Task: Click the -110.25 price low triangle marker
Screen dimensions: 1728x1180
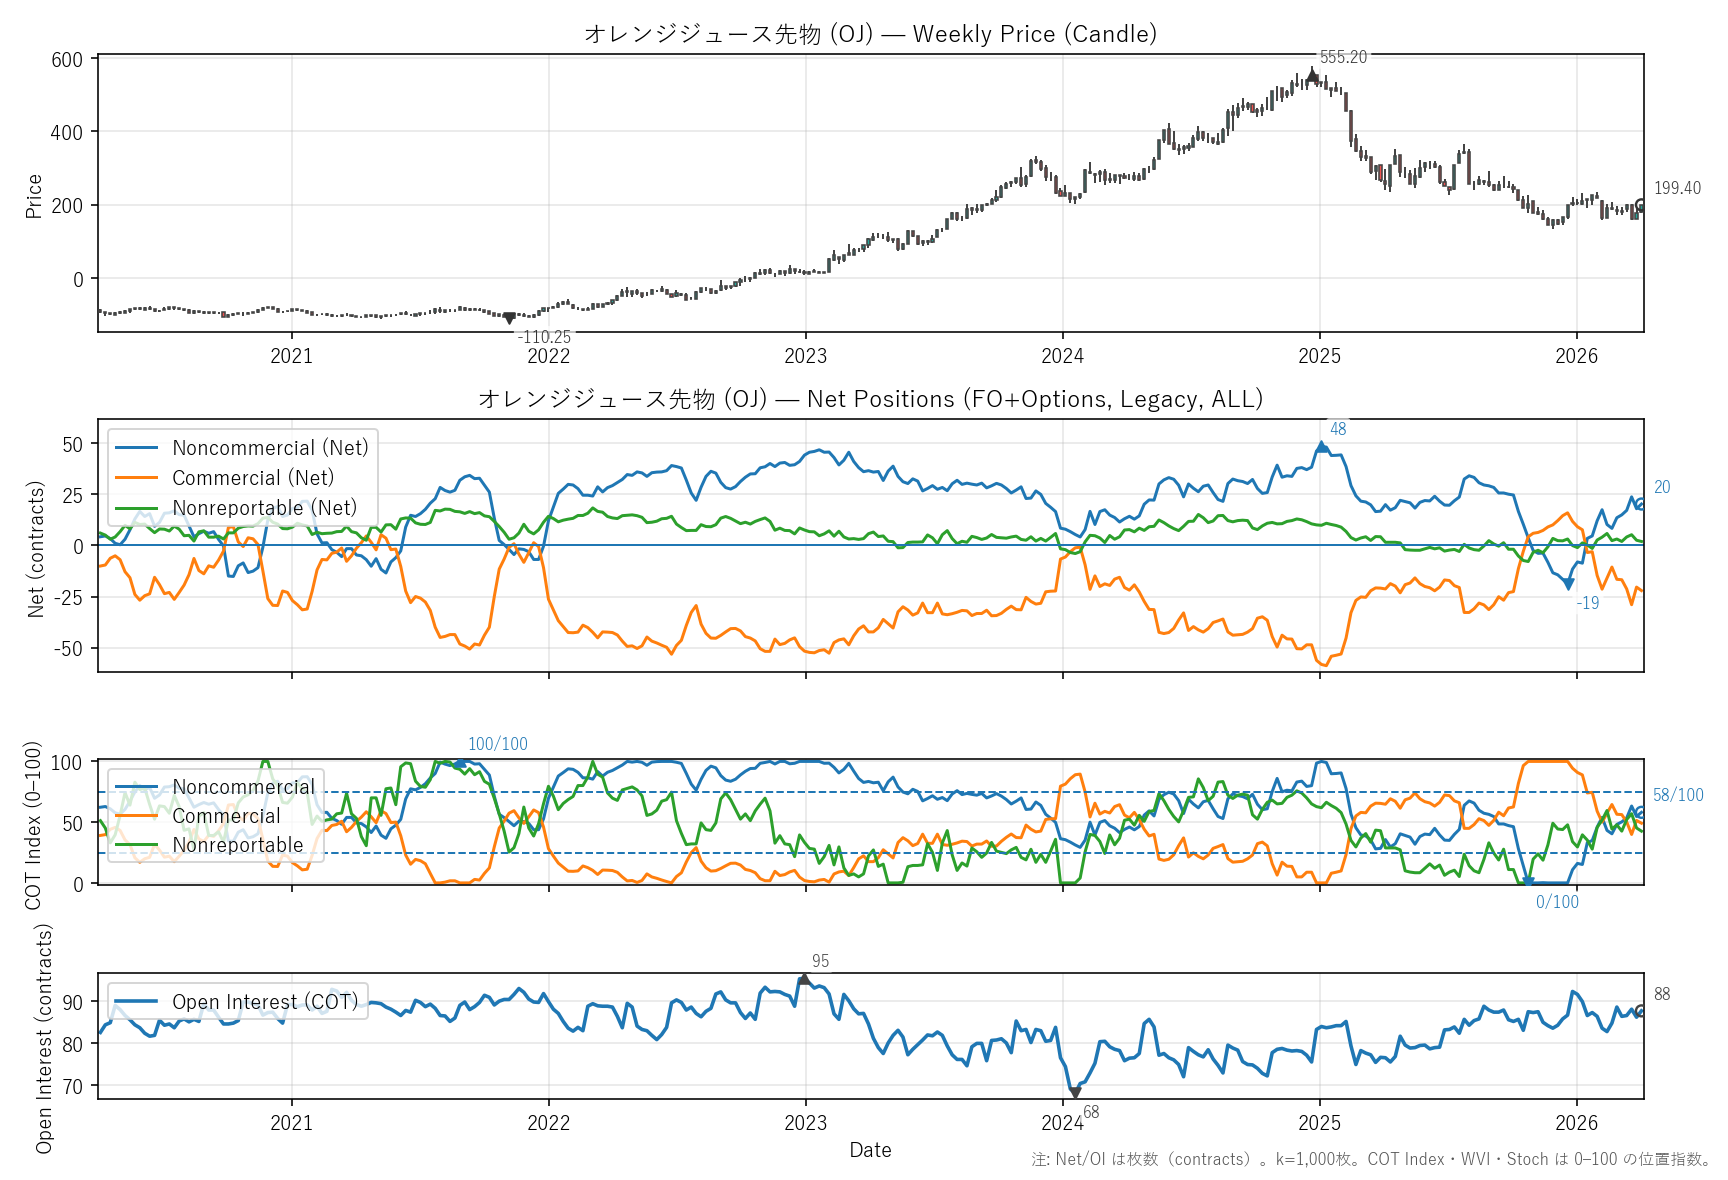Action: coord(509,318)
